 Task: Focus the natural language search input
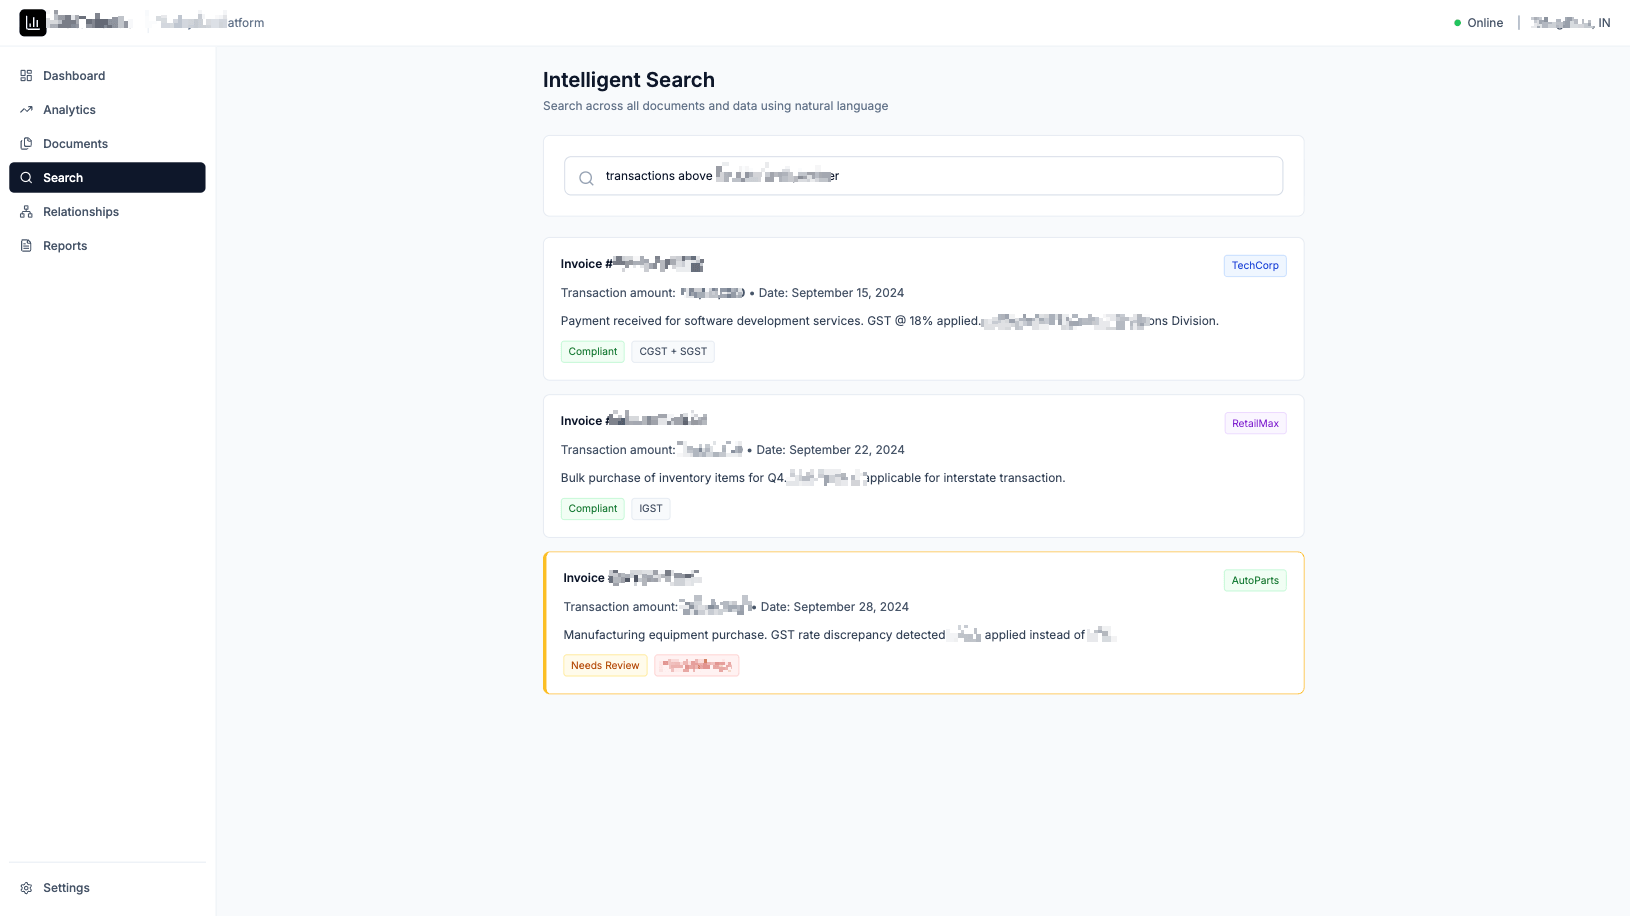(923, 176)
